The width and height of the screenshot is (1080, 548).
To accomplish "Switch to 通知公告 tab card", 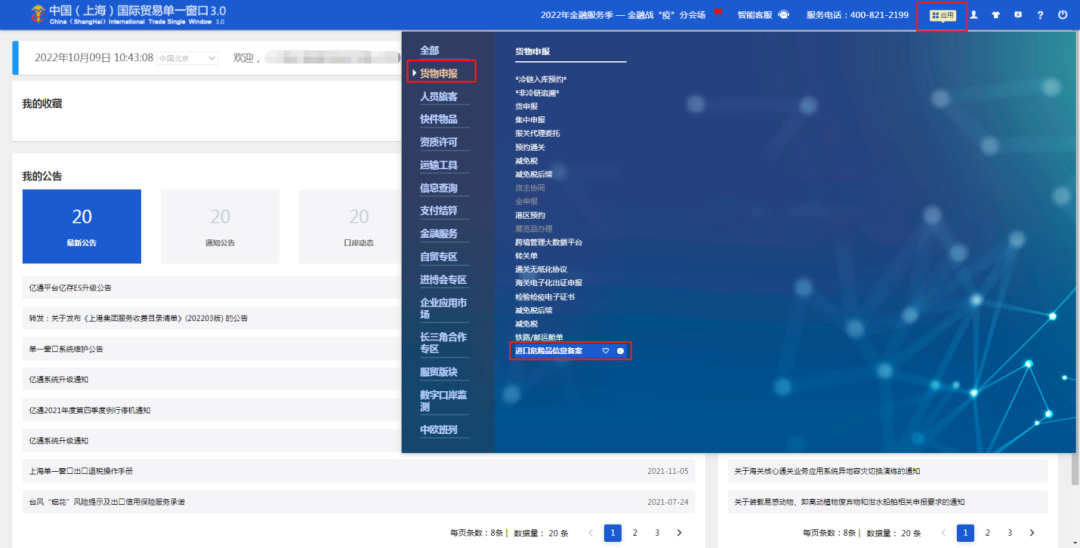I will point(220,226).
